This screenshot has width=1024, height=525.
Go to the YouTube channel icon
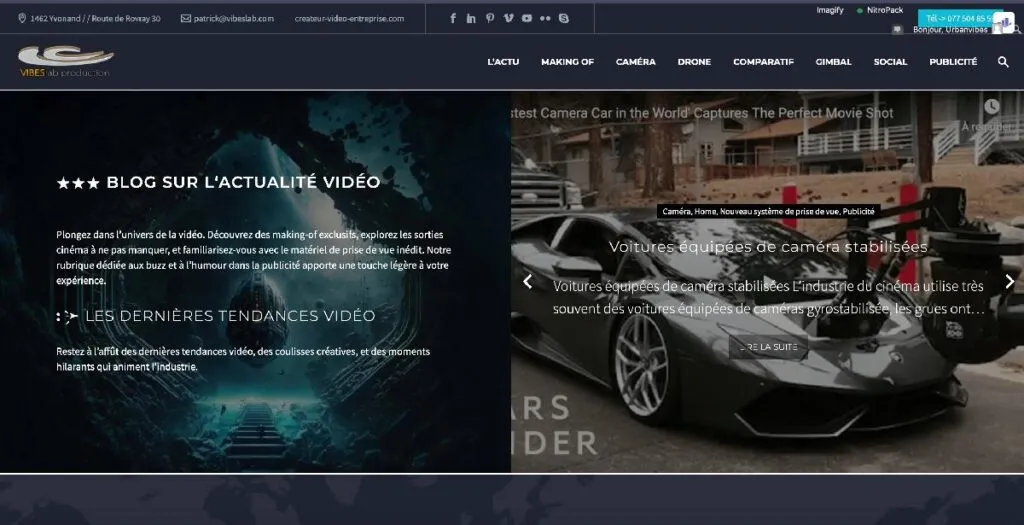click(527, 18)
